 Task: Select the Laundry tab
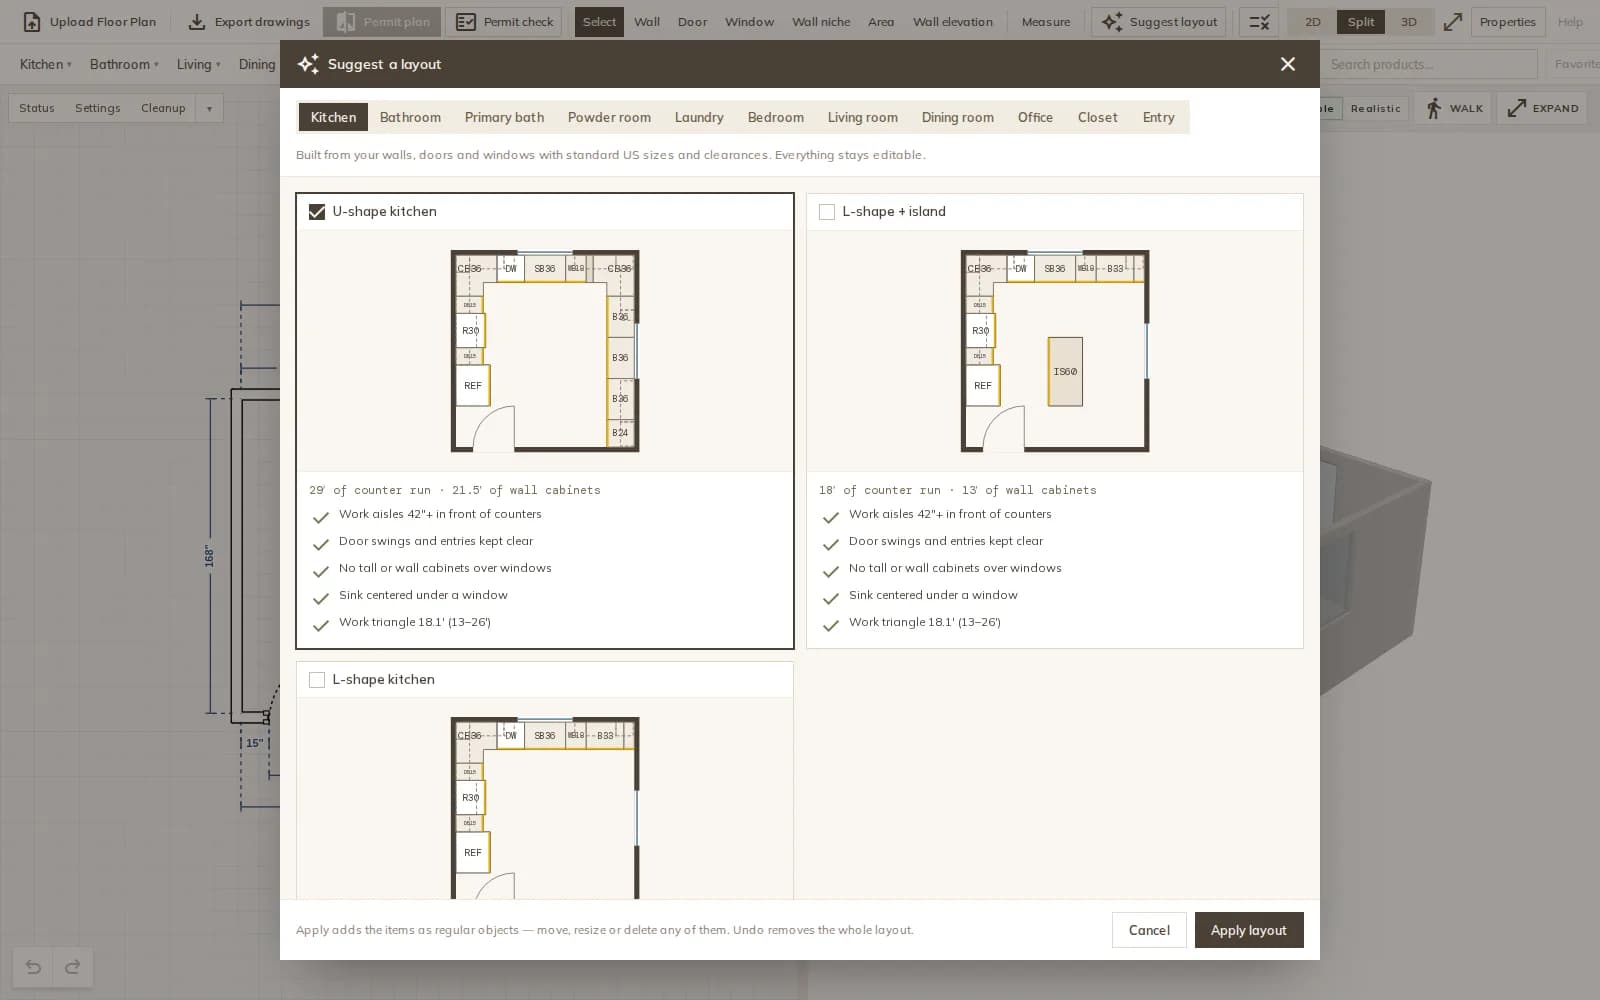click(699, 117)
